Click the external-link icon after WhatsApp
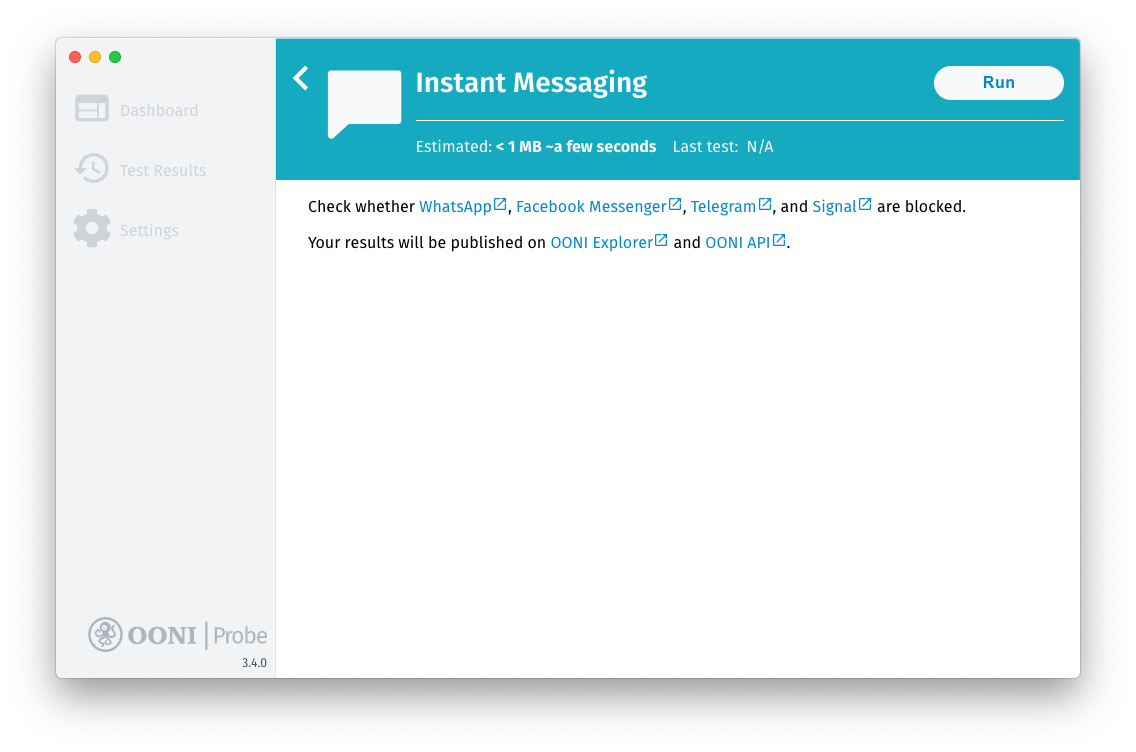The width and height of the screenshot is (1136, 752). pos(501,205)
